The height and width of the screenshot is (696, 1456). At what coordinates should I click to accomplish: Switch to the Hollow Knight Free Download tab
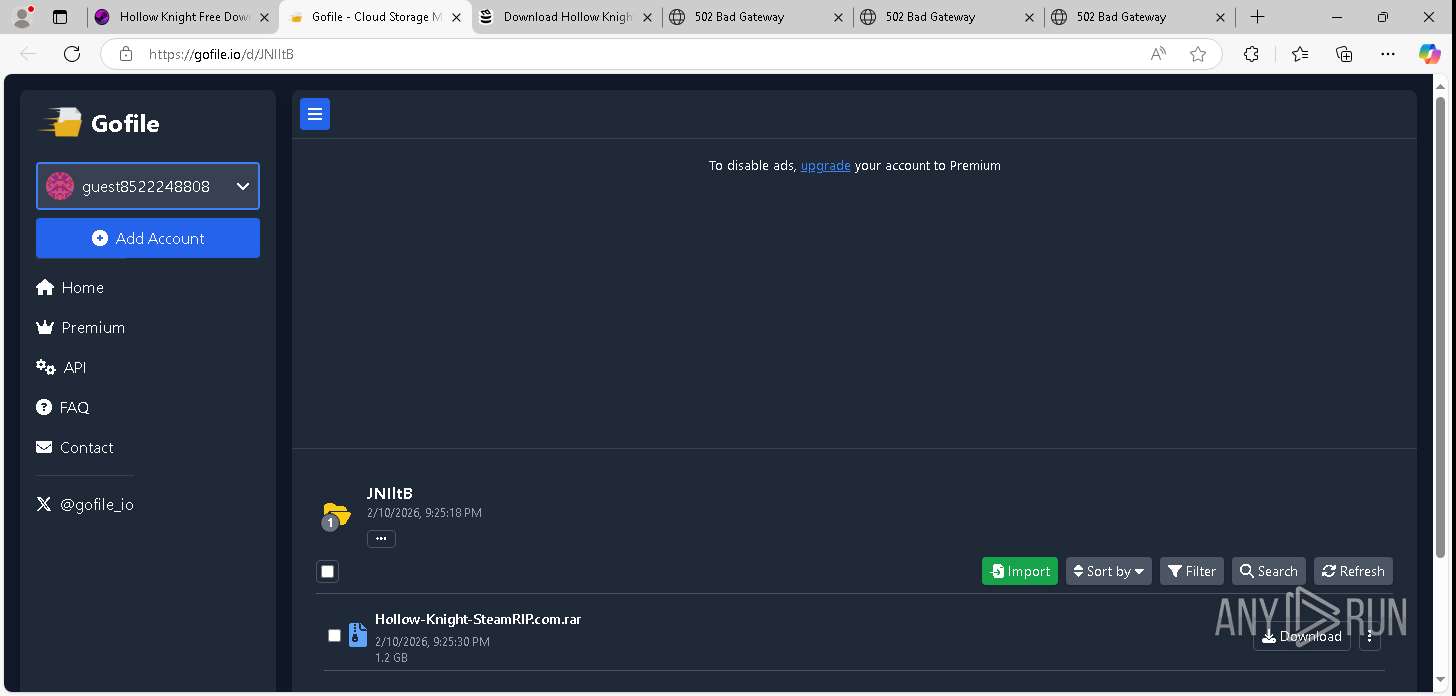(x=184, y=17)
